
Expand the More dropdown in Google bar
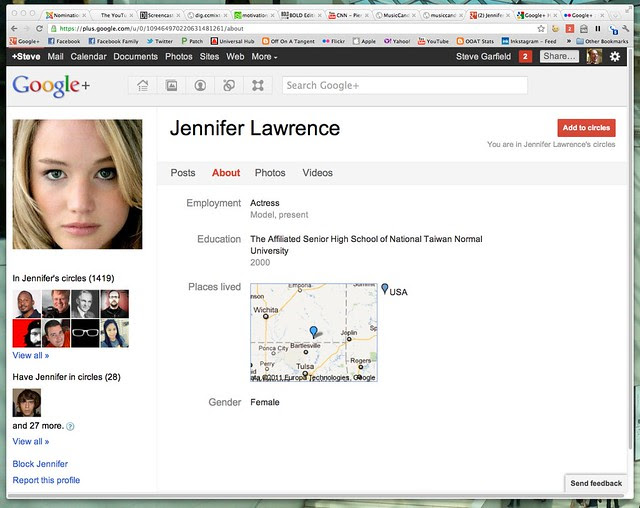click(x=264, y=57)
